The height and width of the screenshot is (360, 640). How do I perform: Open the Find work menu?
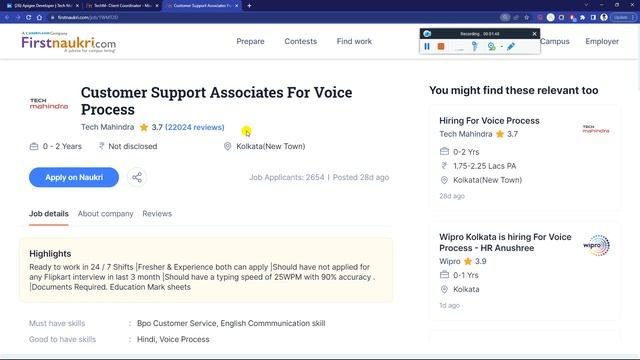point(354,41)
